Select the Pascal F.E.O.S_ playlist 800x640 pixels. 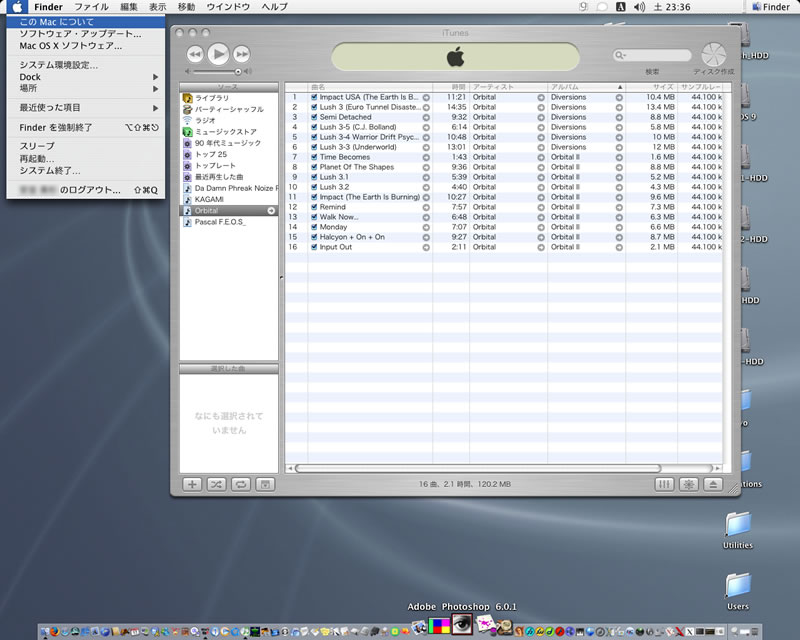click(229, 222)
